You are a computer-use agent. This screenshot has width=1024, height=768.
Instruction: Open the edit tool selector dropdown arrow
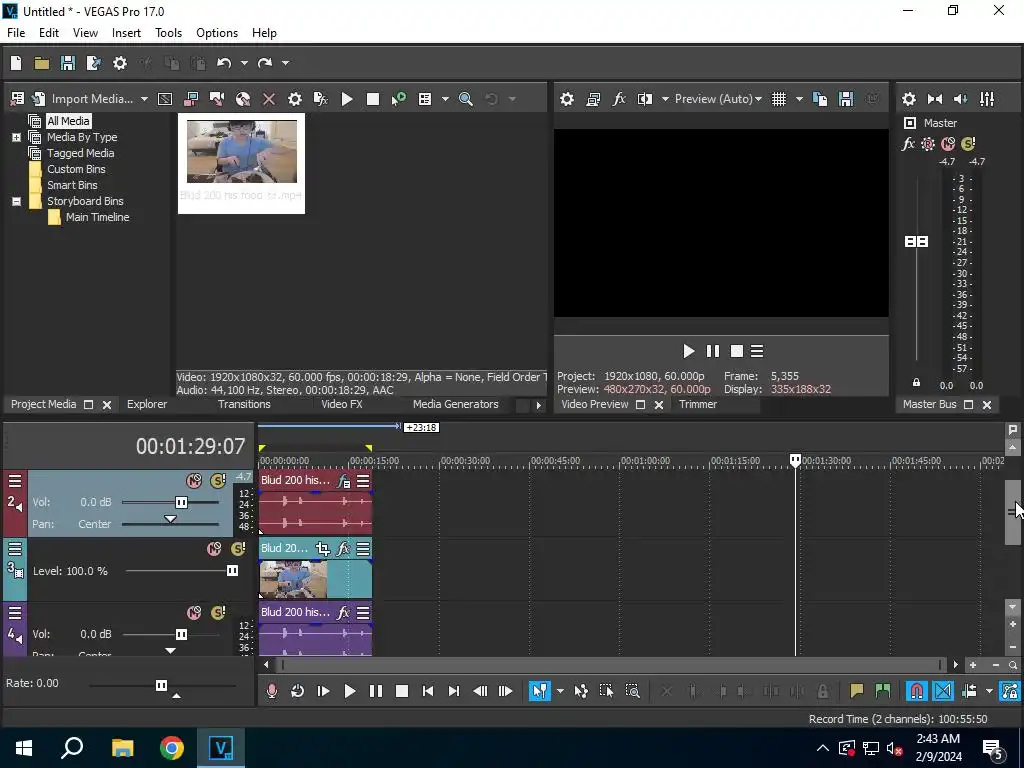point(560,691)
